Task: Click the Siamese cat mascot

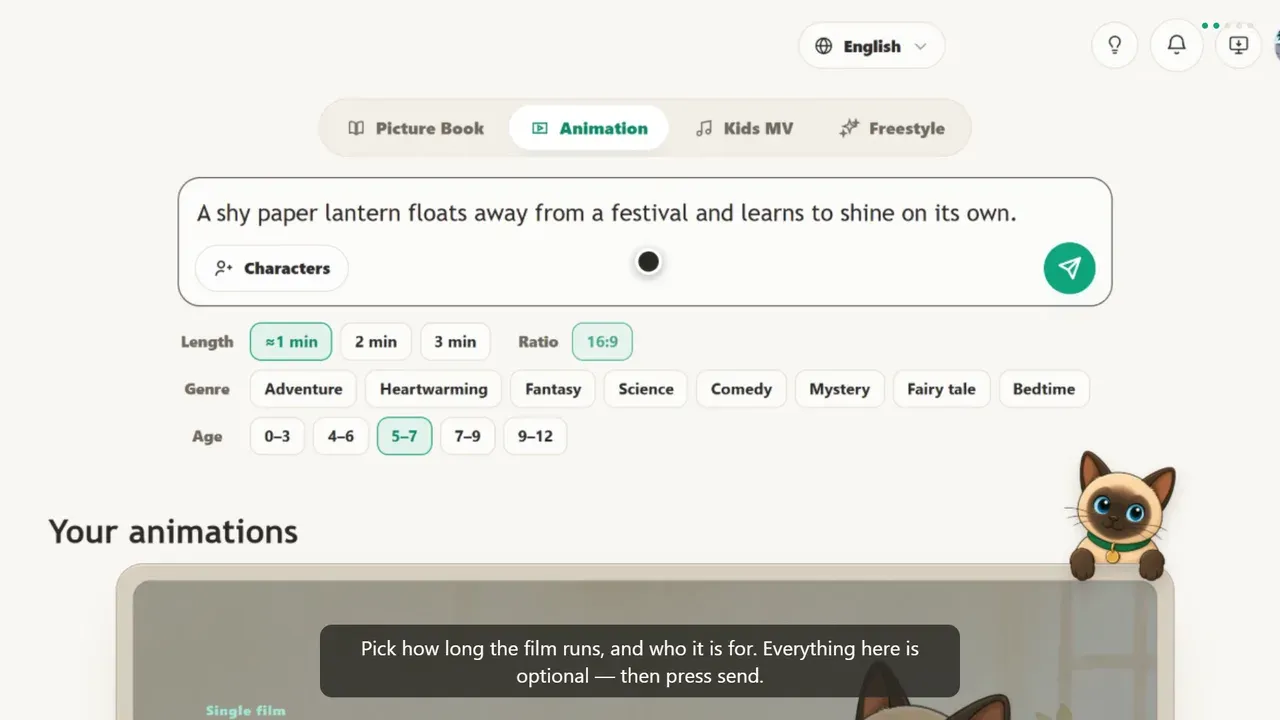Action: point(1120,515)
